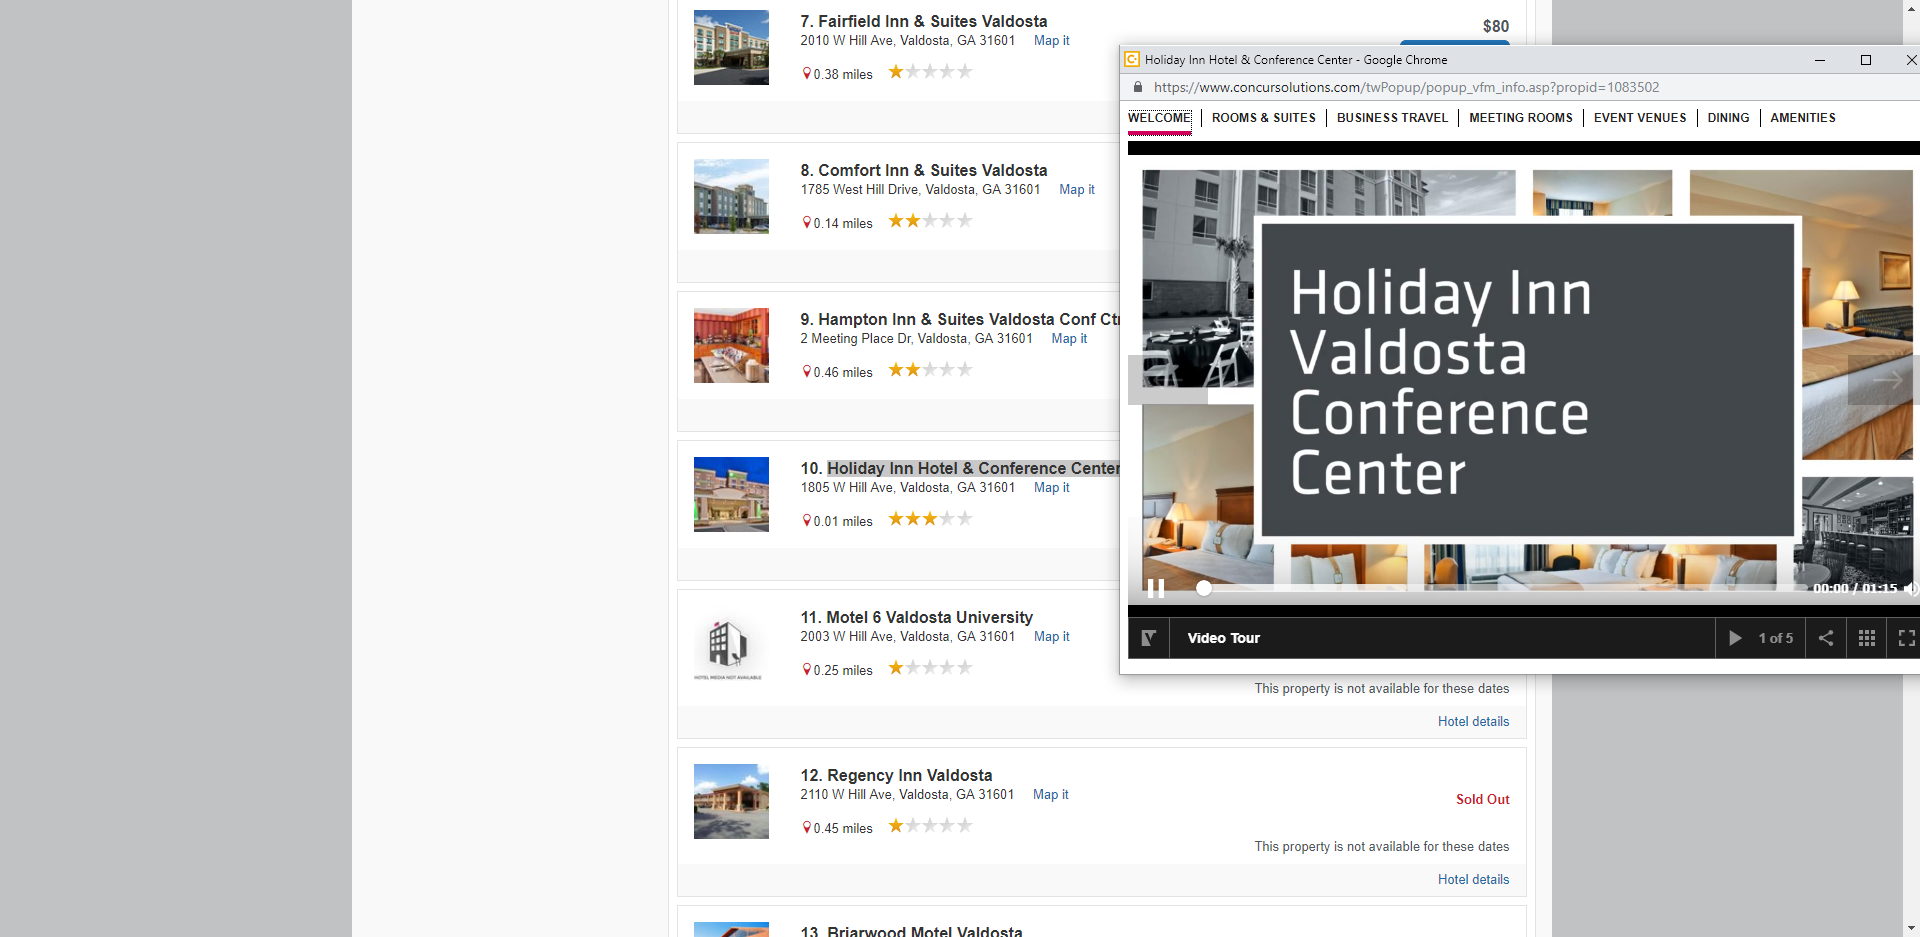Click the one-star rating of Regency Inn
The height and width of the screenshot is (937, 1920).
click(x=930, y=825)
